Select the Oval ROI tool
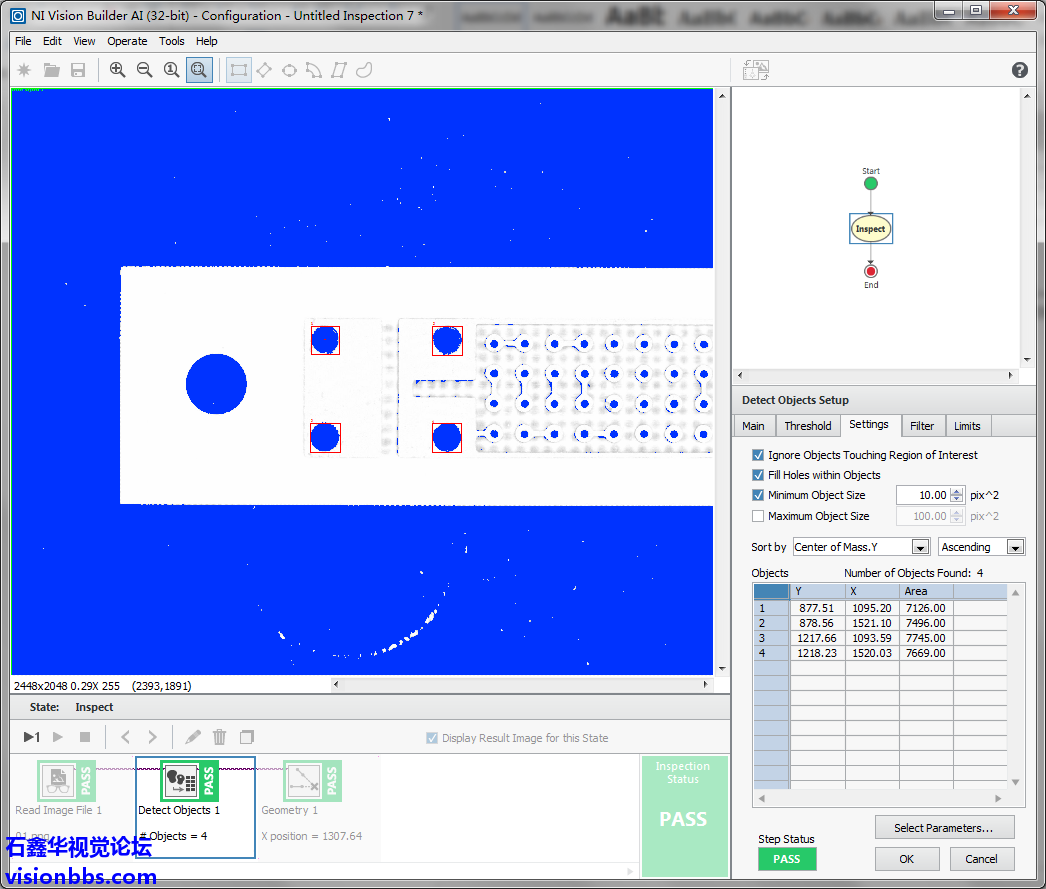The width and height of the screenshot is (1046, 889). pos(289,70)
